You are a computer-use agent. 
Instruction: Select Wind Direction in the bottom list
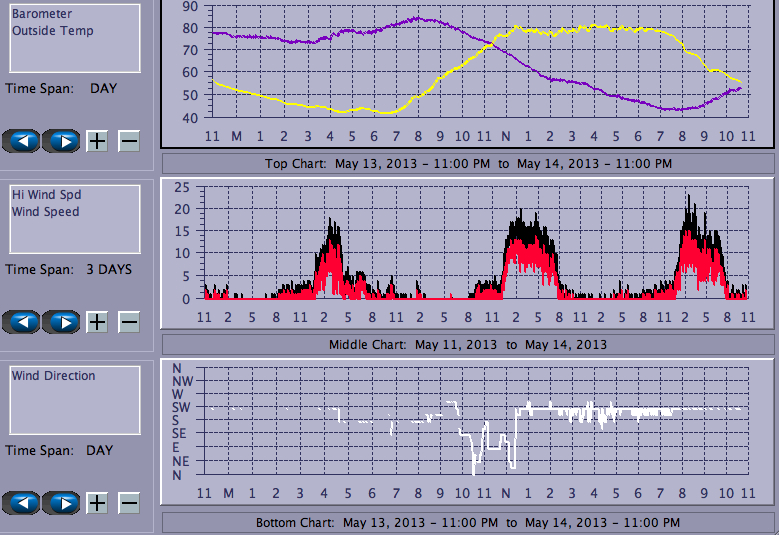[53, 376]
